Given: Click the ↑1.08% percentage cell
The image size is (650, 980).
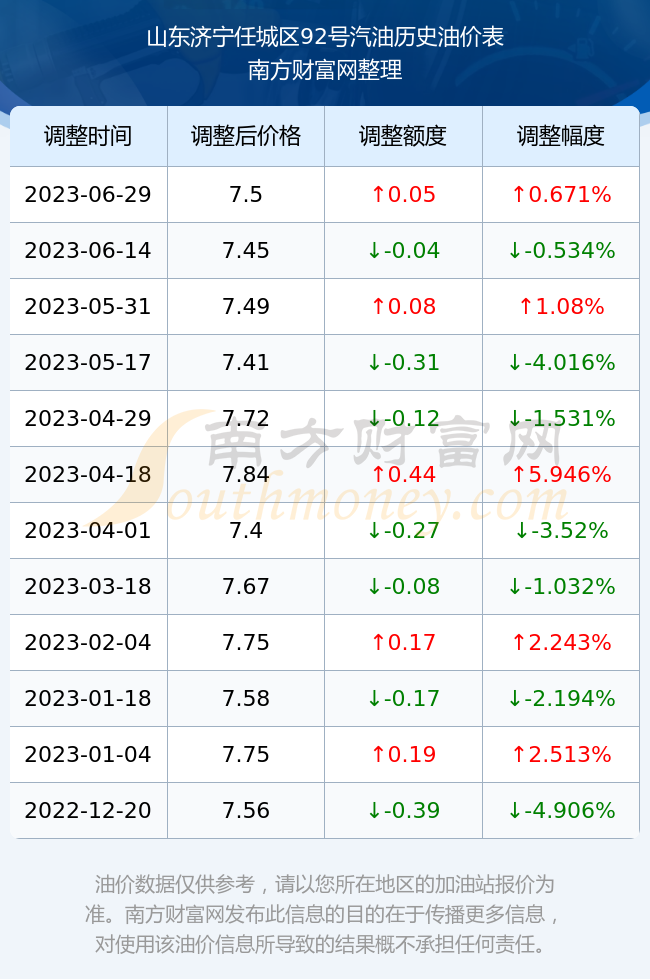Looking at the screenshot, I should 561,306.
